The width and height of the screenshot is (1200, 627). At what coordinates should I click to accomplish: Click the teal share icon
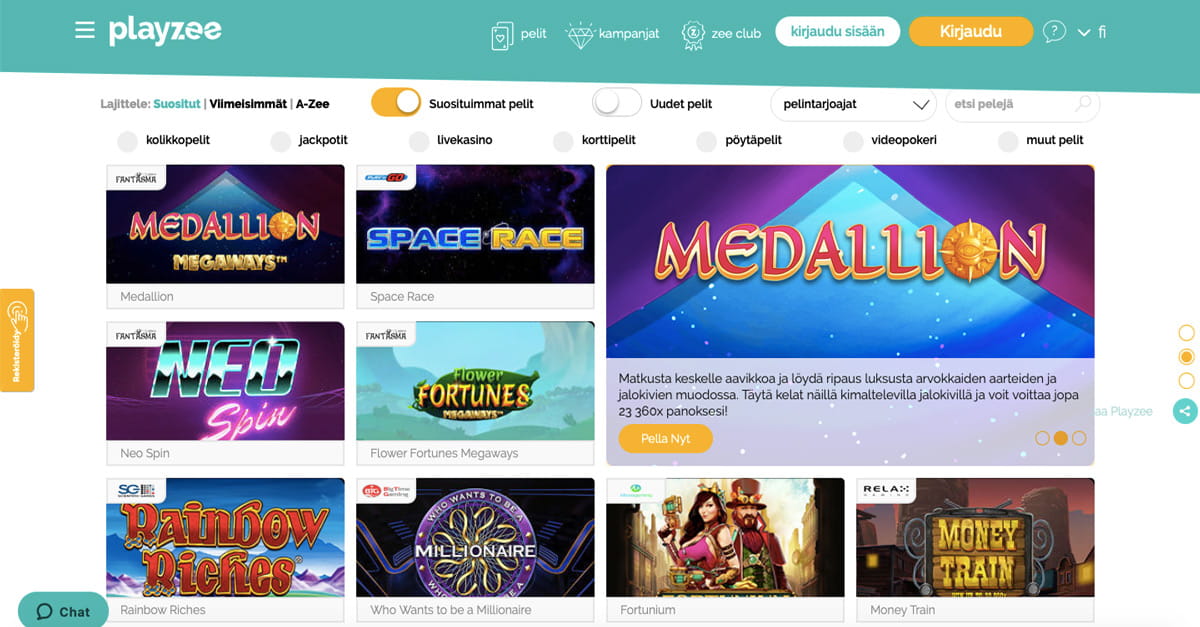click(x=1185, y=410)
